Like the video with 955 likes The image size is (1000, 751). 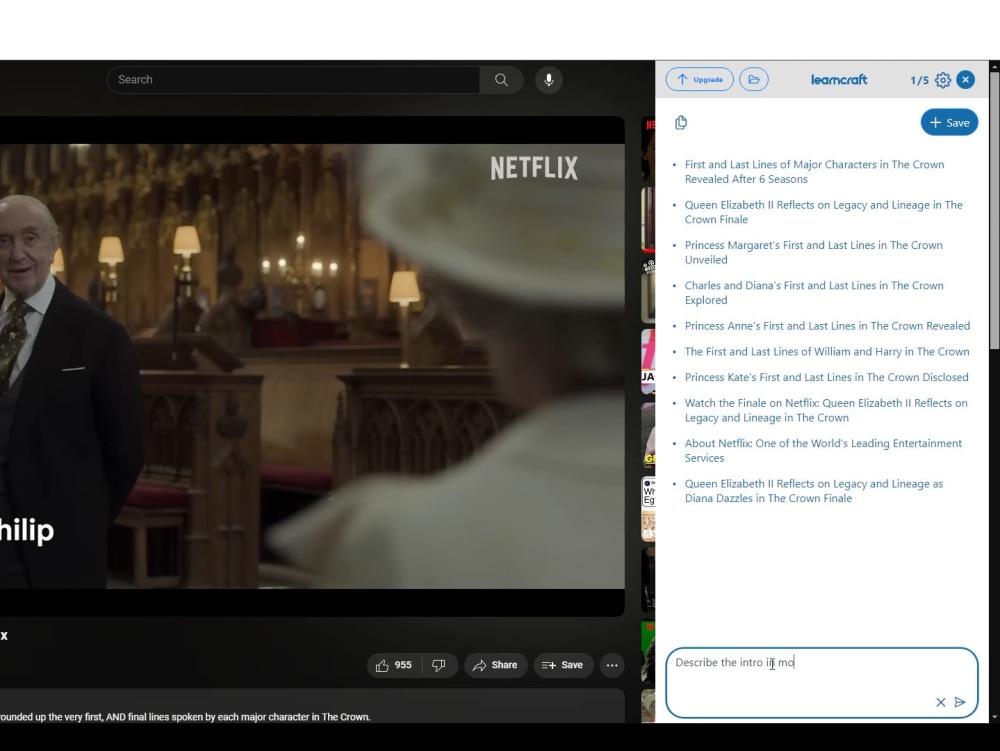point(393,665)
